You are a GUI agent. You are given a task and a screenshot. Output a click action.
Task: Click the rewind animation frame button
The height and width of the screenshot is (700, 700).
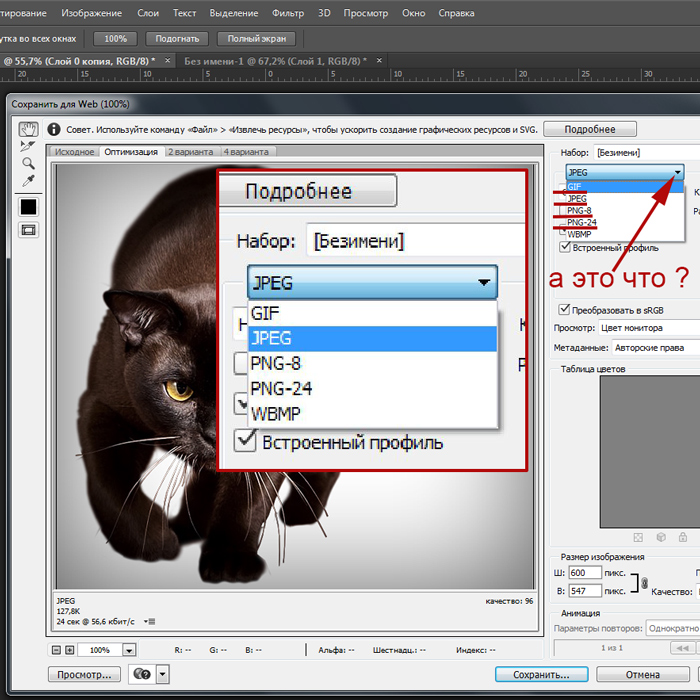click(682, 648)
